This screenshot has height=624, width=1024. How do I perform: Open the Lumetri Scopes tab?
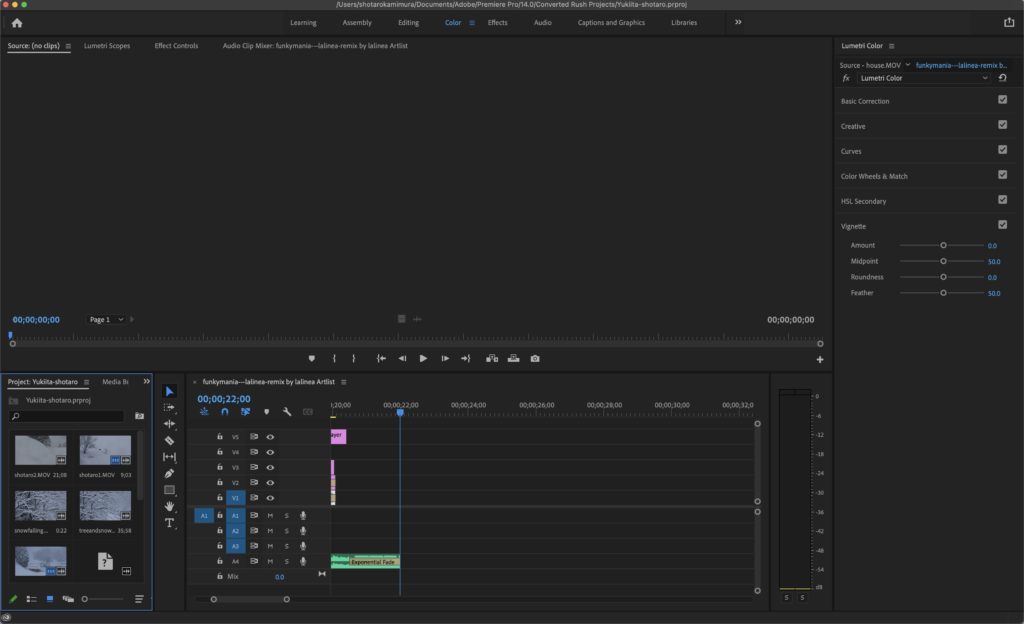107,46
